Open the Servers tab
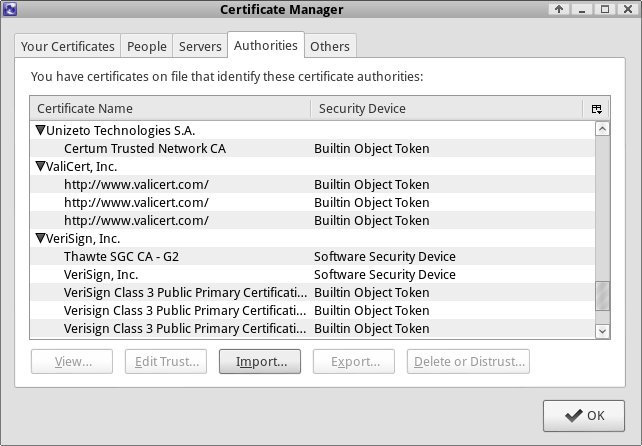 tap(200, 46)
